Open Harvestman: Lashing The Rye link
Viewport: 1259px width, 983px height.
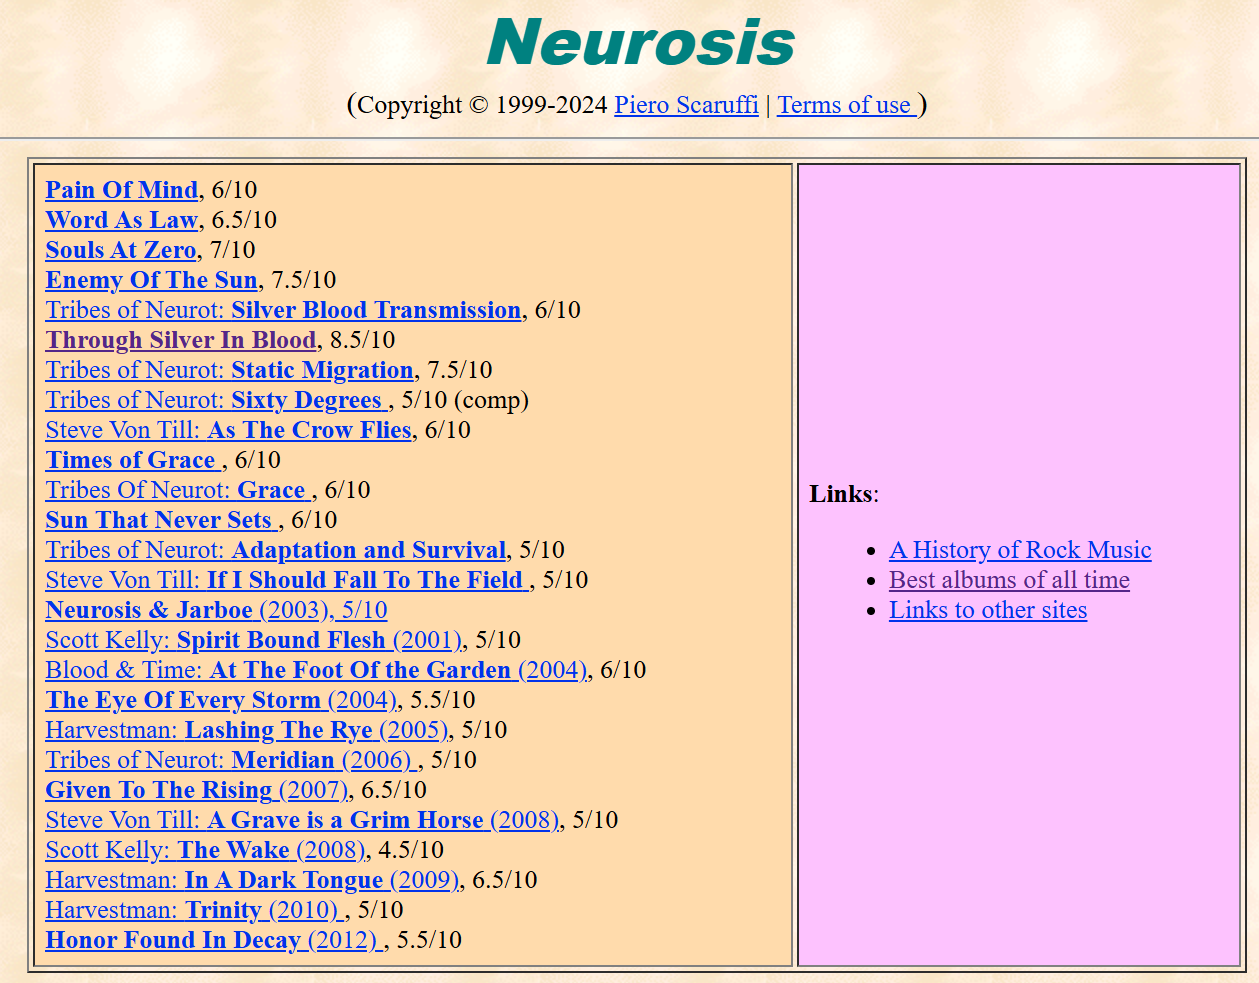248,730
